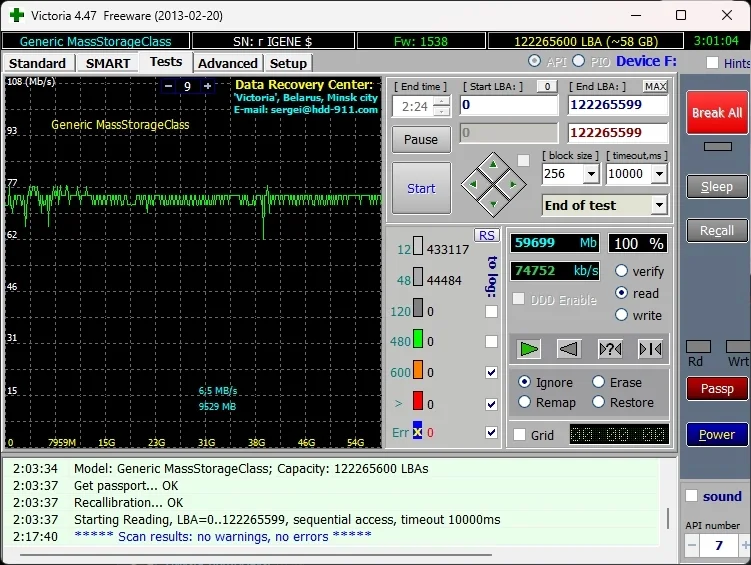751x565 pixels.
Task: Open the Advanced tab
Action: [228, 63]
